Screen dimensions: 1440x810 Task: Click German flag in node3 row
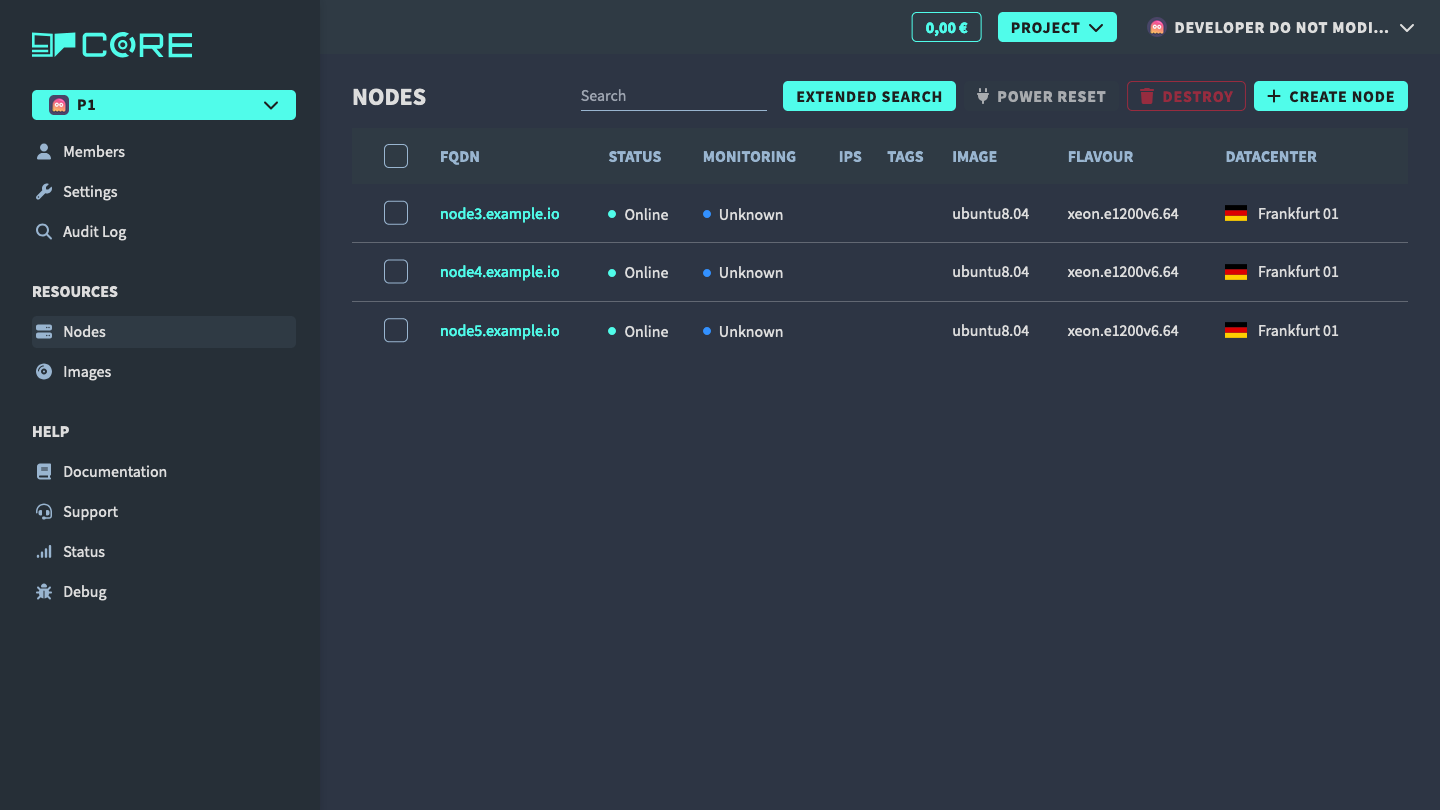tap(1236, 214)
